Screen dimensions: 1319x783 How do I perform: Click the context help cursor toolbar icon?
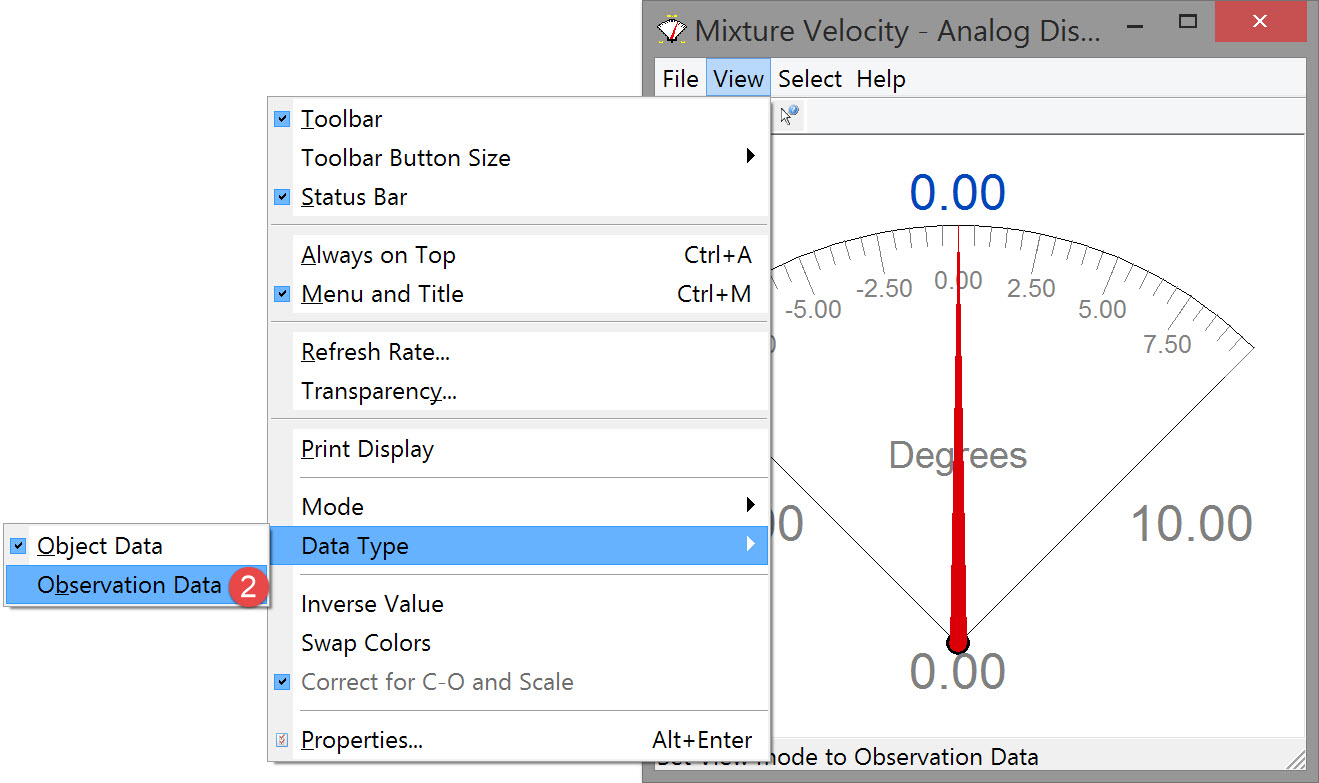coord(789,116)
